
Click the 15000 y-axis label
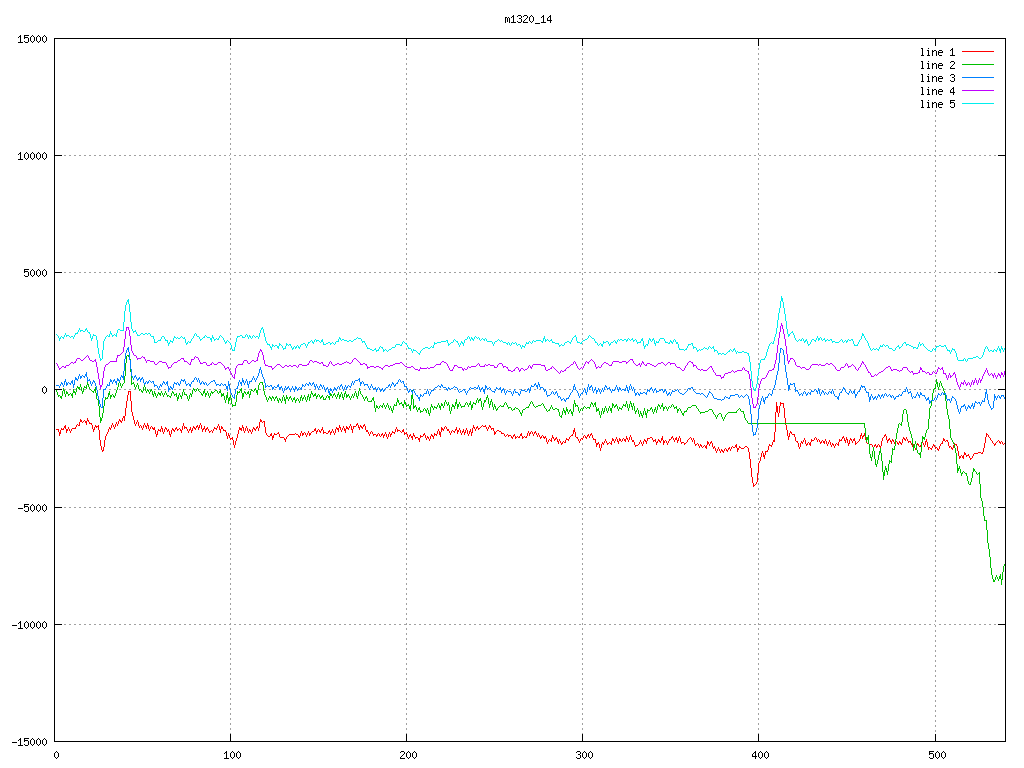click(x=31, y=39)
